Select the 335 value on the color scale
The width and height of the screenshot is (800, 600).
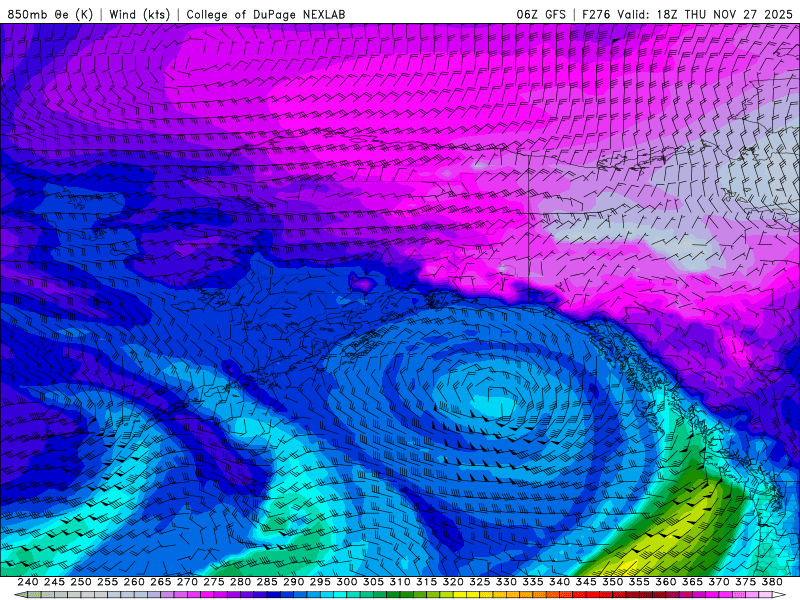[533, 582]
